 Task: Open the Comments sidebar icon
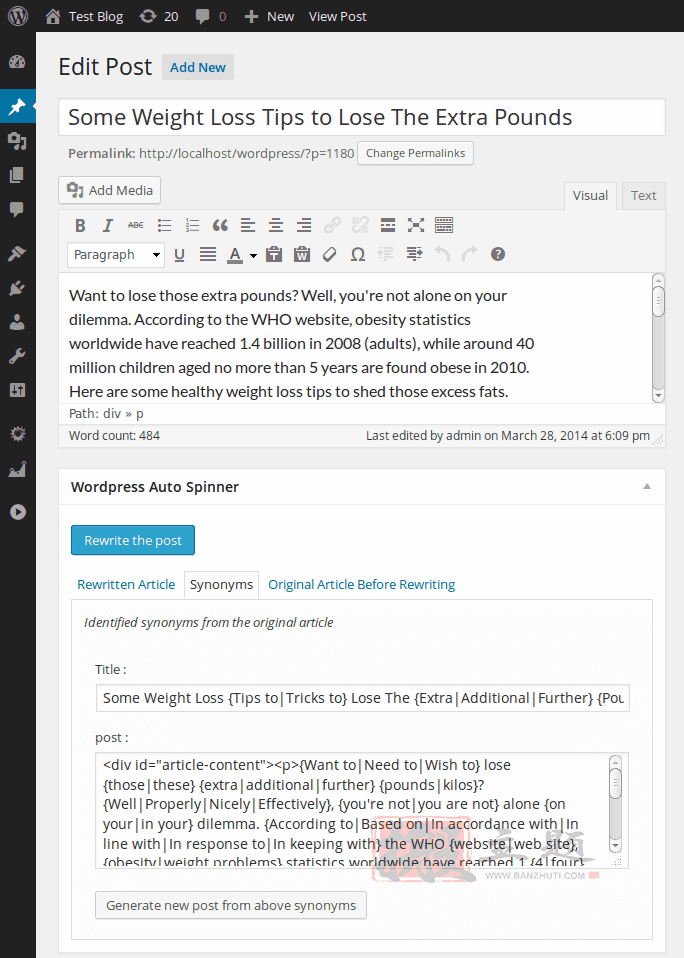pyautogui.click(x=17, y=210)
